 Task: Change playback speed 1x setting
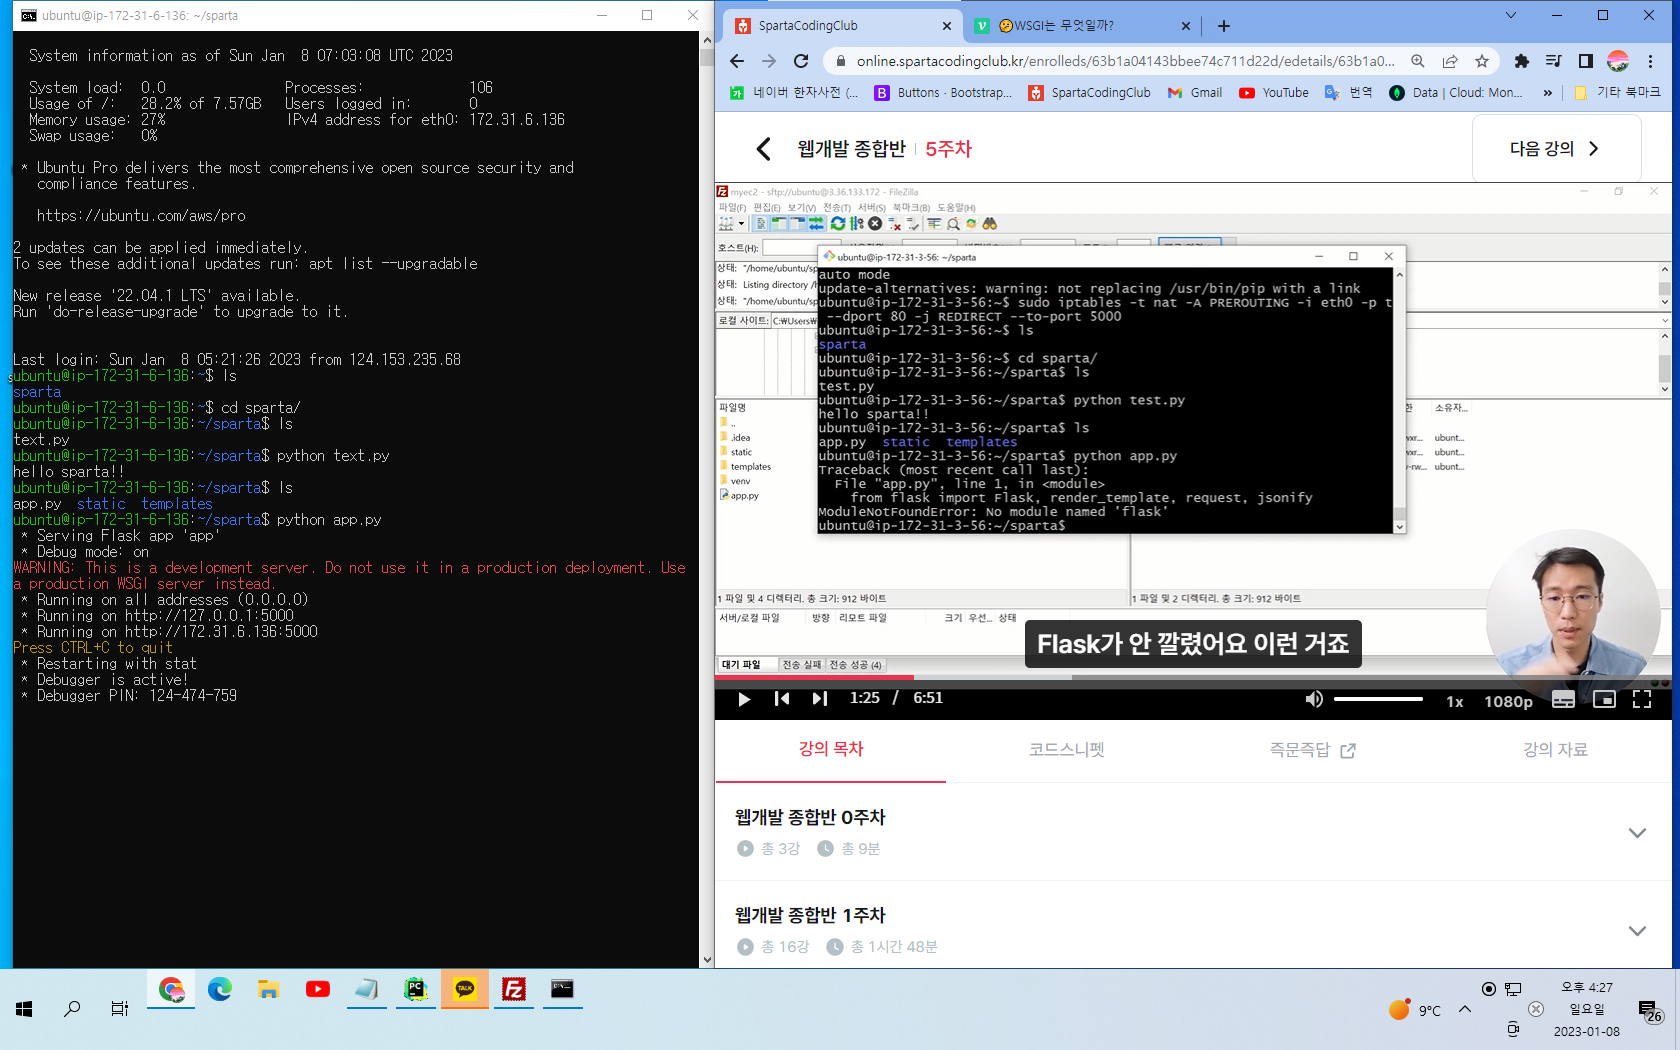coord(1455,701)
